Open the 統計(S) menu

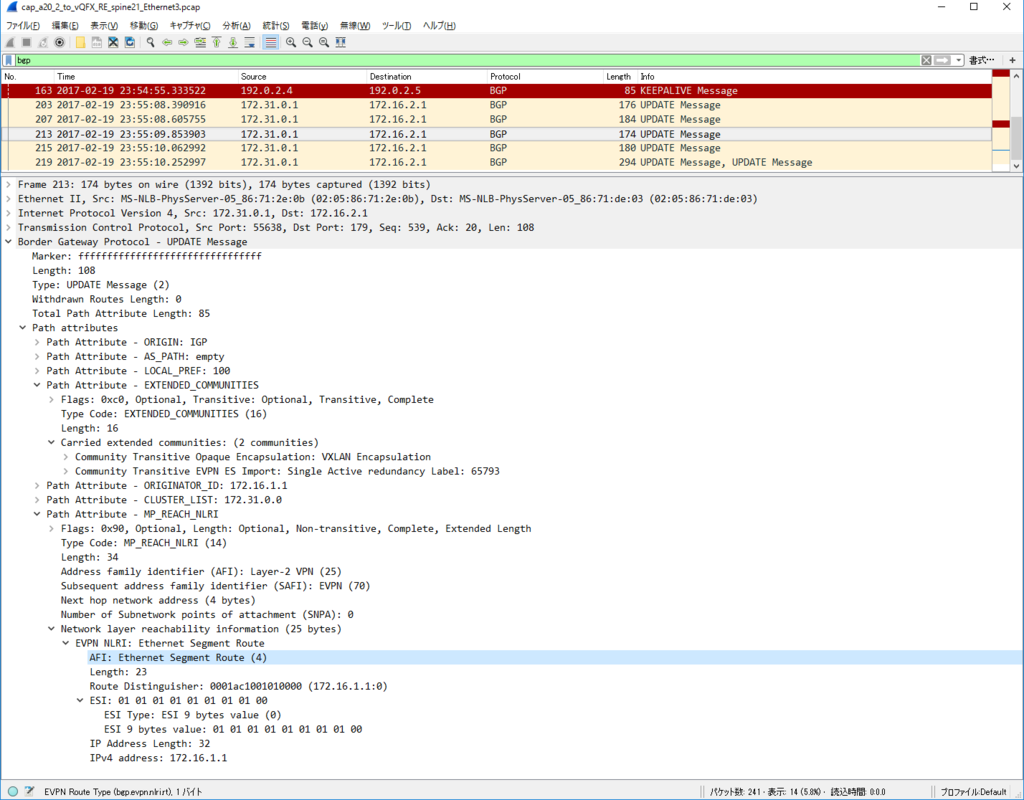coord(276,26)
